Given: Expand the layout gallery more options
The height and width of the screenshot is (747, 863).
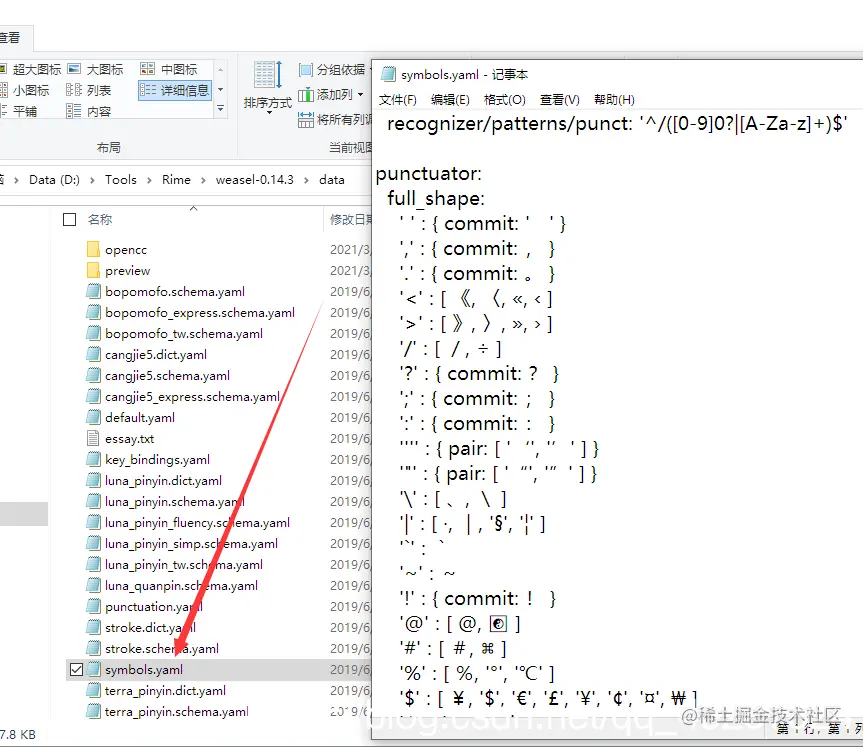Looking at the screenshot, I should [220, 109].
